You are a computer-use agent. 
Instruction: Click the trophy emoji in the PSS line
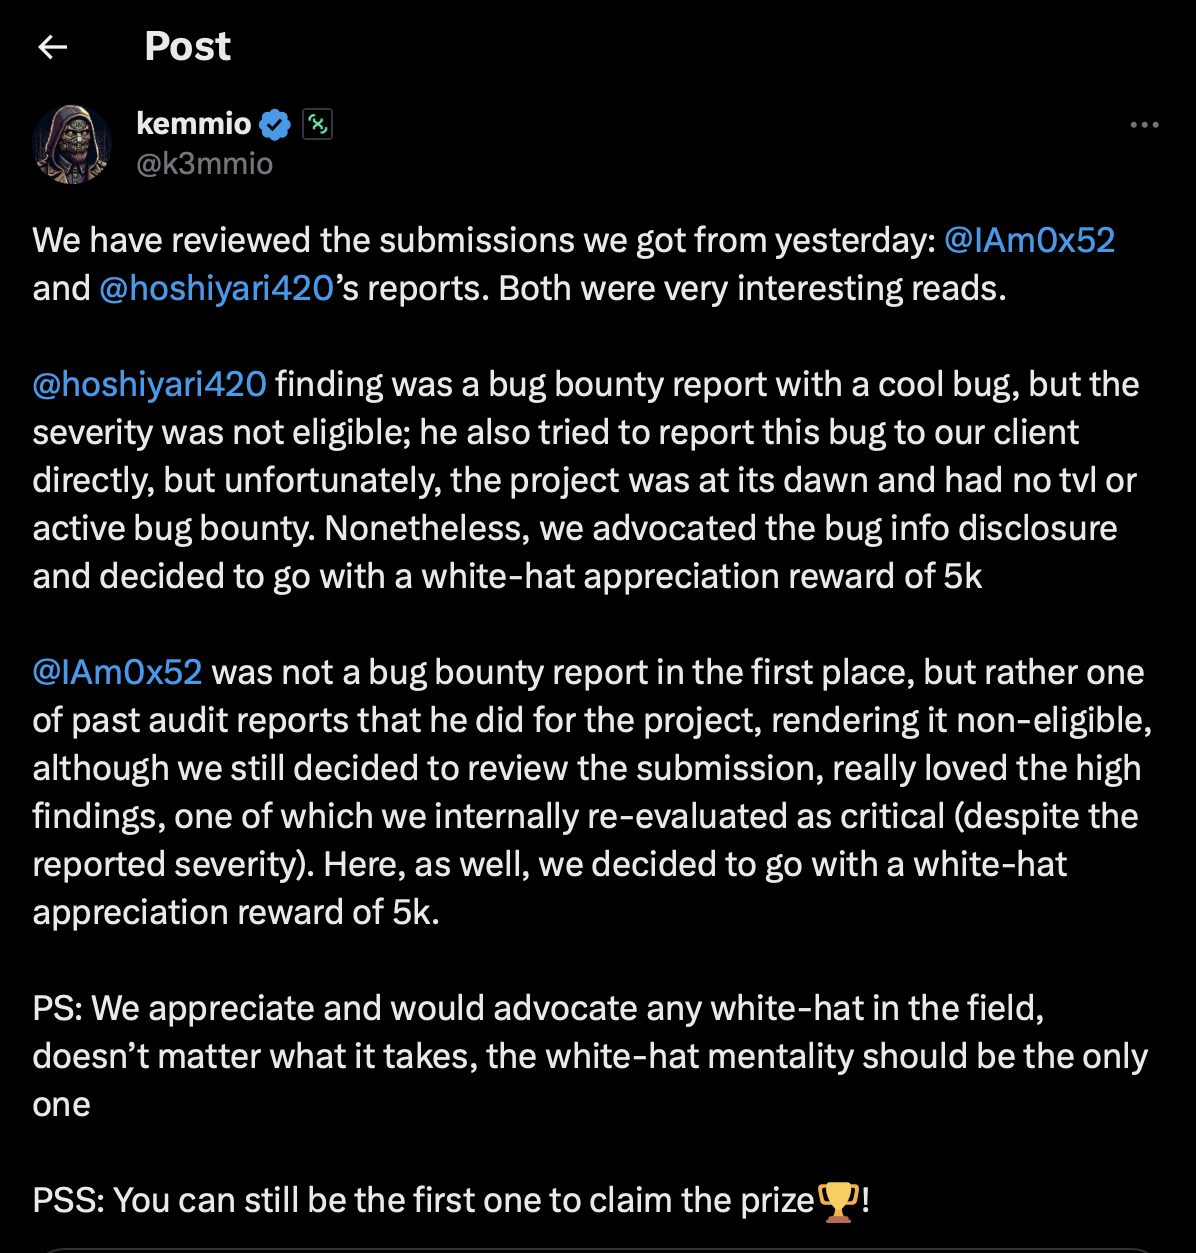838,1200
